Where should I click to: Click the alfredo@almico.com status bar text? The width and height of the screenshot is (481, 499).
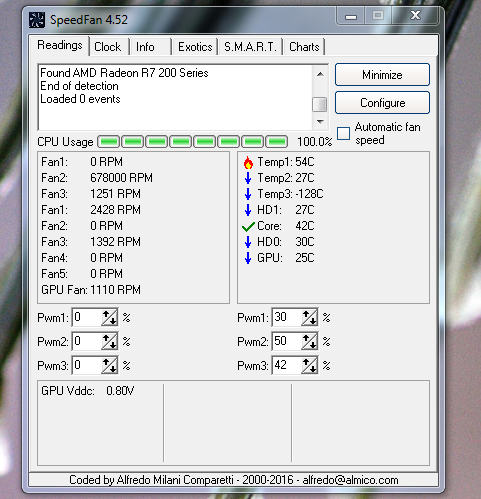[x=350, y=480]
